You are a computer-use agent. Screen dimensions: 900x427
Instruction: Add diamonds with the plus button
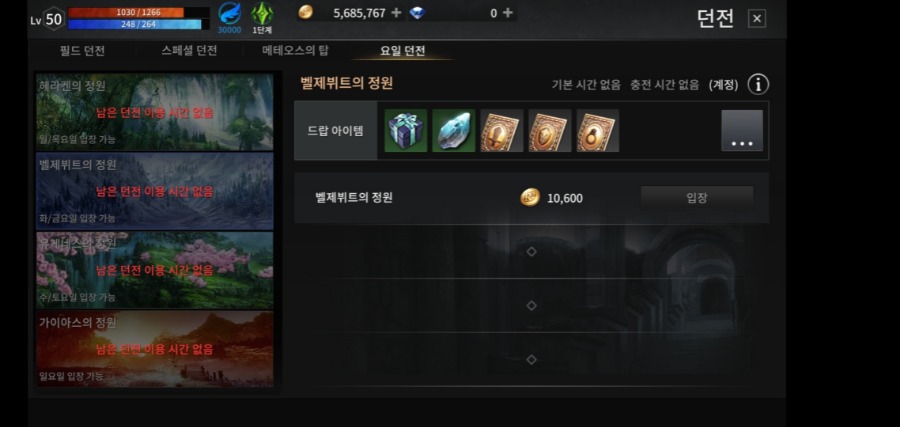click(507, 13)
